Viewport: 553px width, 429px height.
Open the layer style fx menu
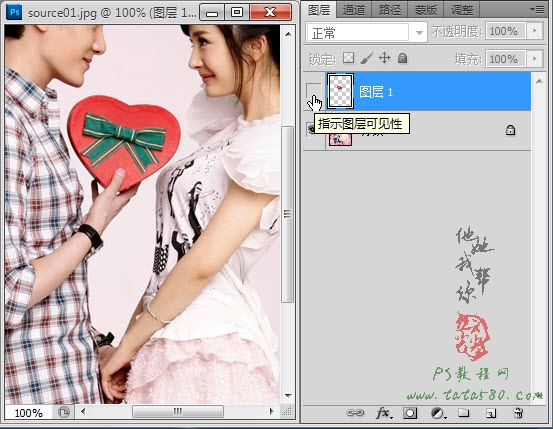pyautogui.click(x=384, y=412)
